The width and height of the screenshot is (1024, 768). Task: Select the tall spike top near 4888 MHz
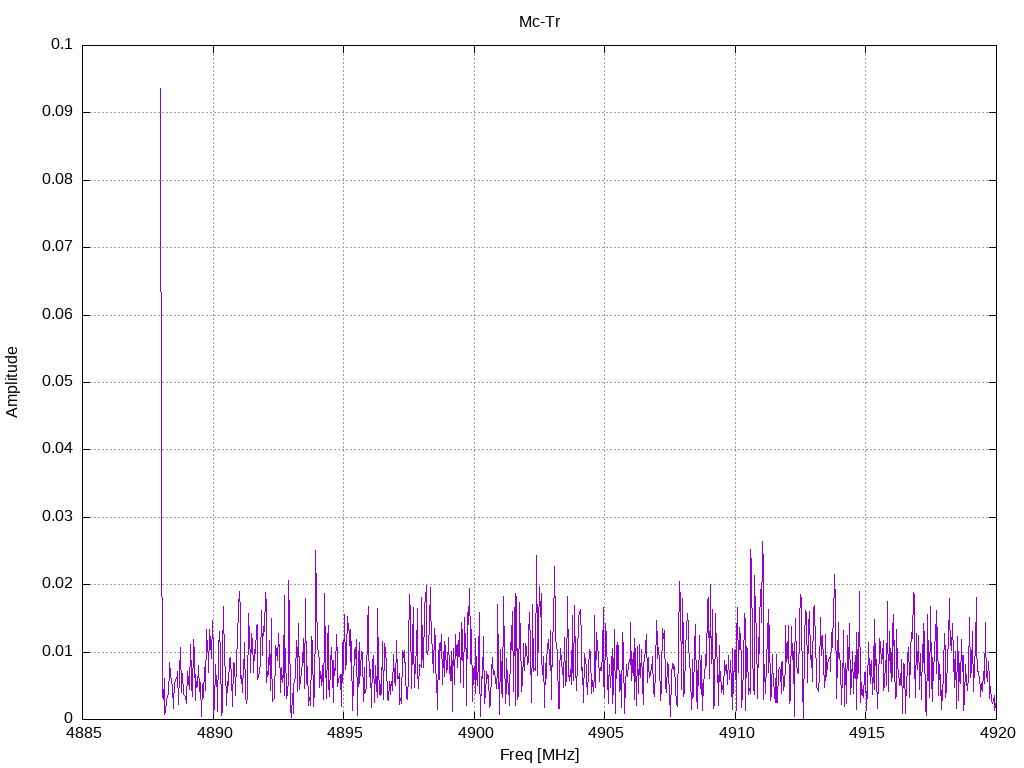click(x=160, y=90)
